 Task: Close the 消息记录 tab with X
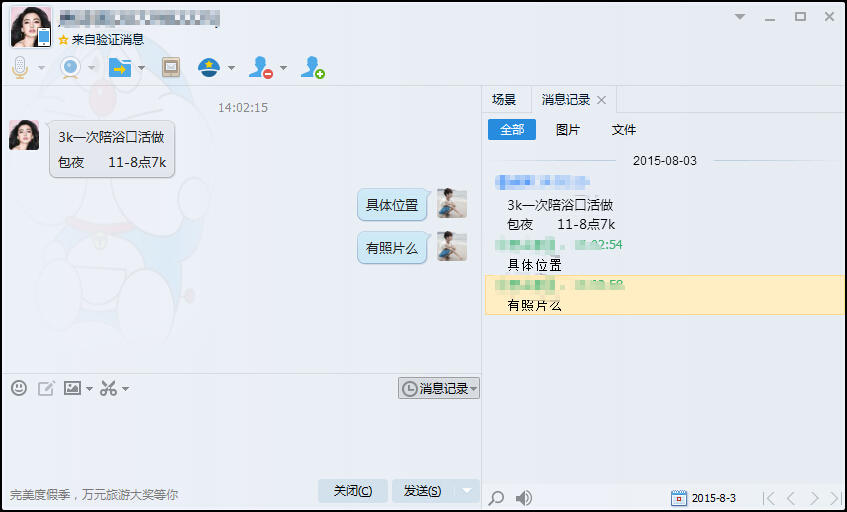click(x=601, y=100)
